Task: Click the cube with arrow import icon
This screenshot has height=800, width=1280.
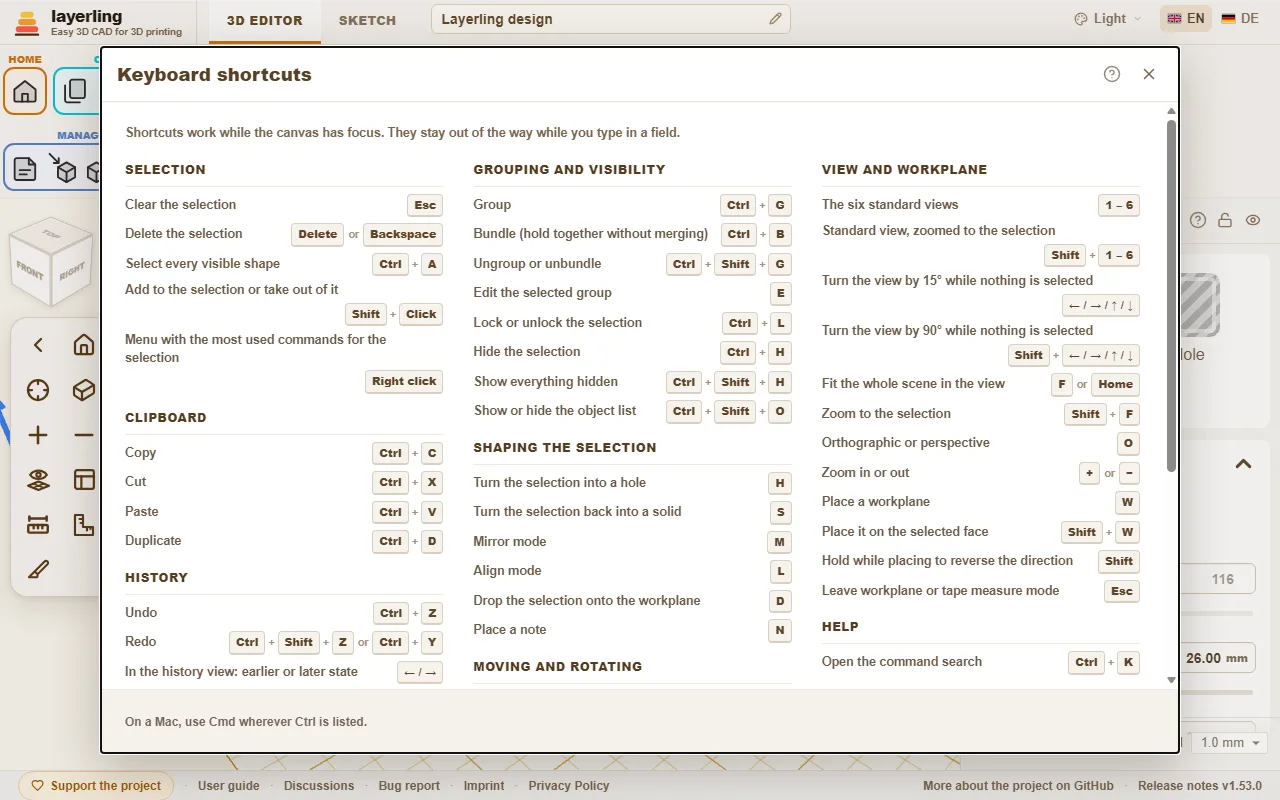Action: [x=64, y=169]
